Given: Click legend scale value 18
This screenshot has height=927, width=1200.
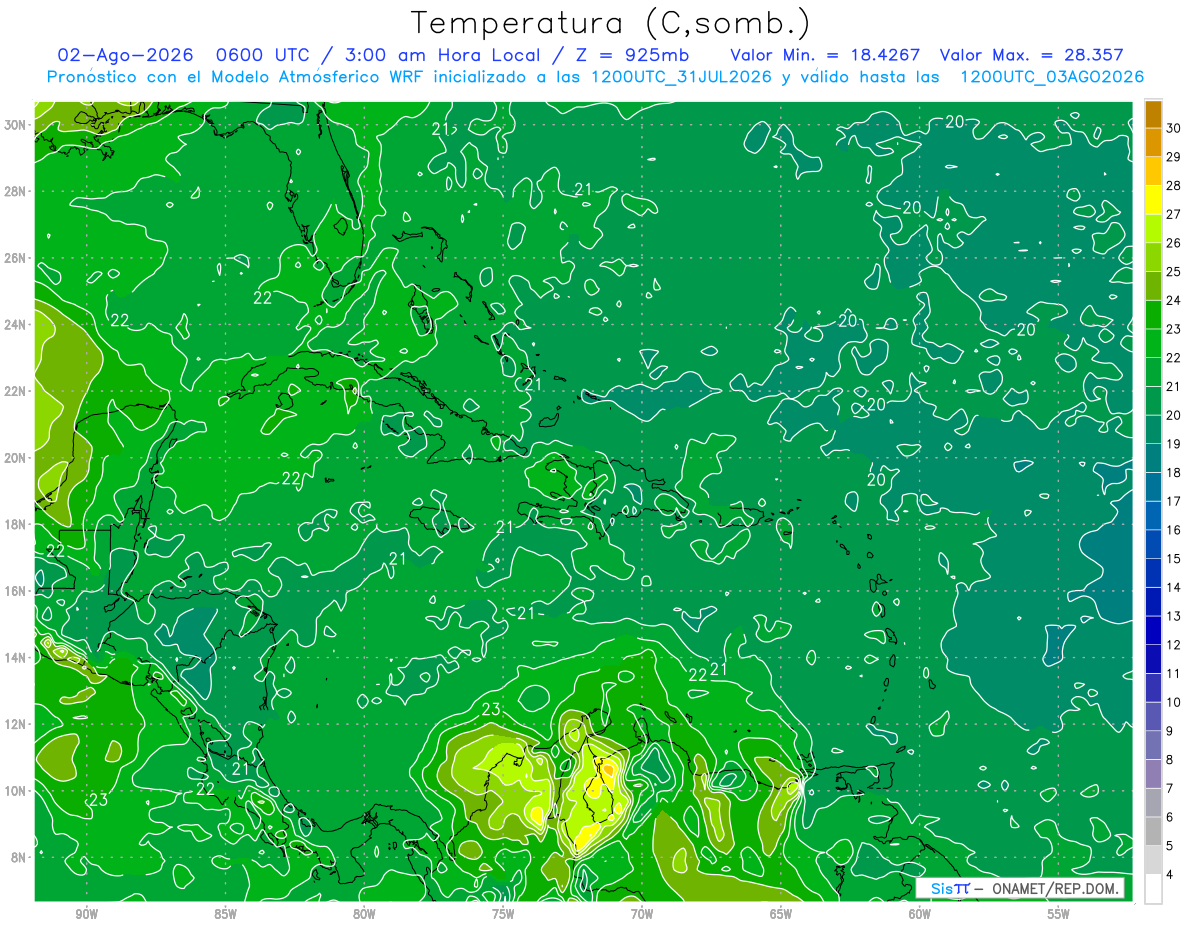Looking at the screenshot, I should pos(1174,472).
